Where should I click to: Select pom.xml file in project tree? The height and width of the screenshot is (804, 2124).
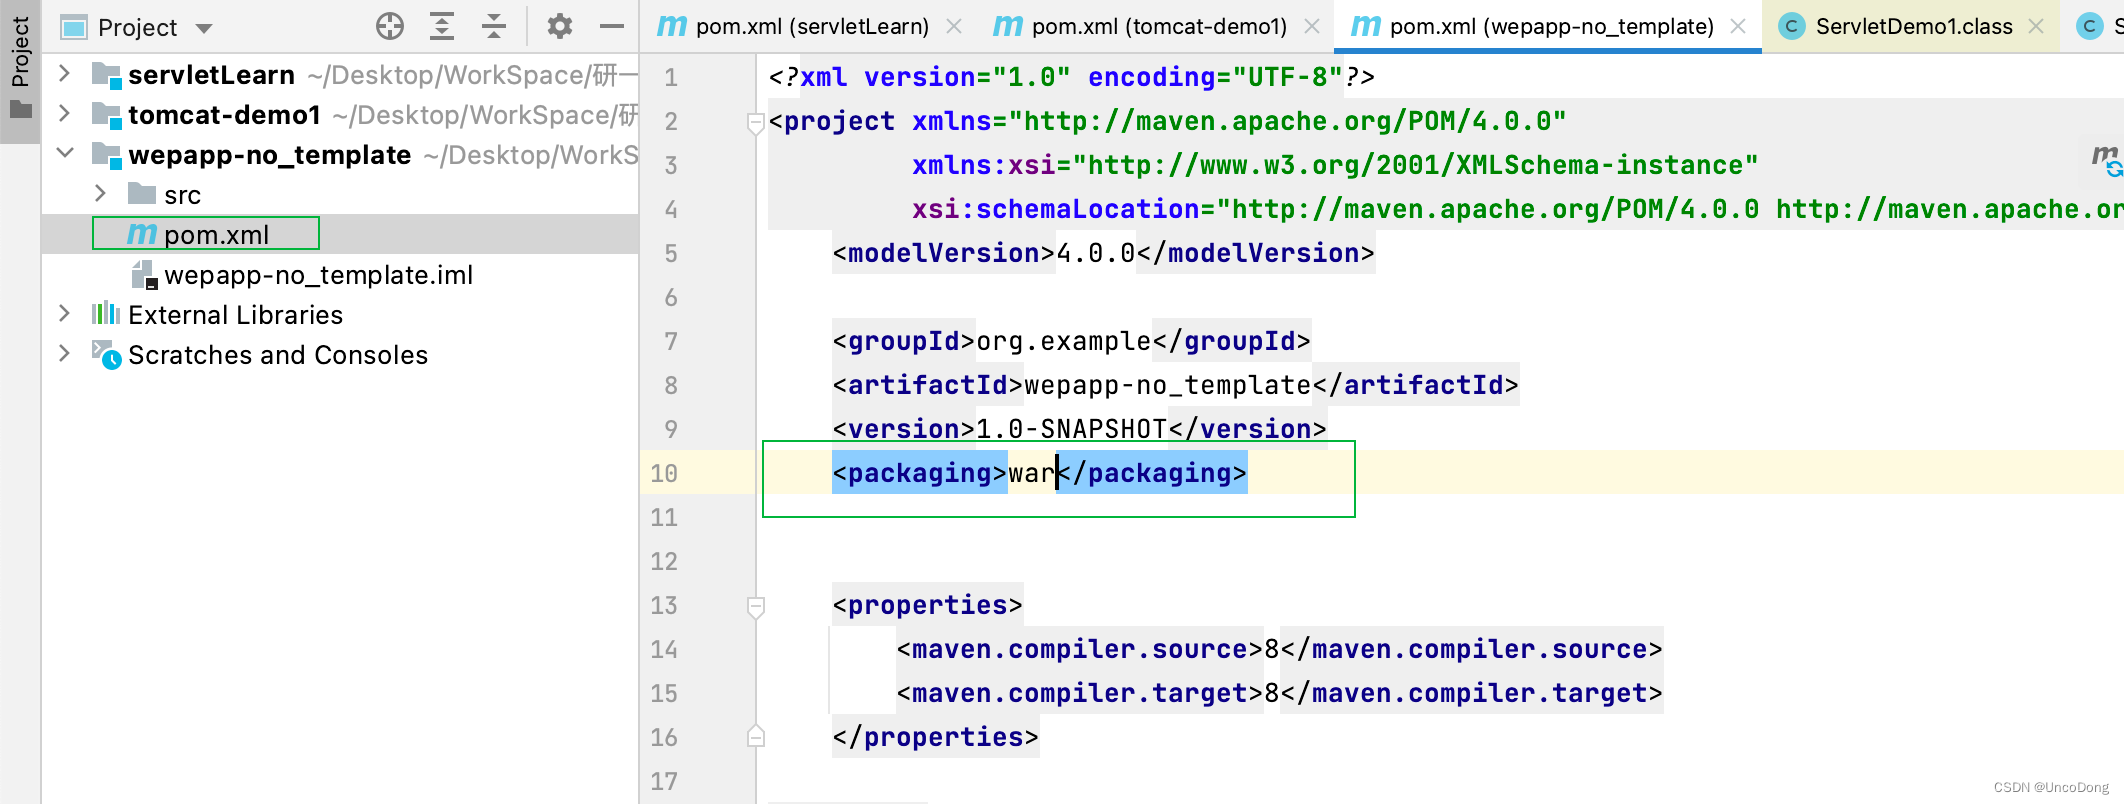216,235
